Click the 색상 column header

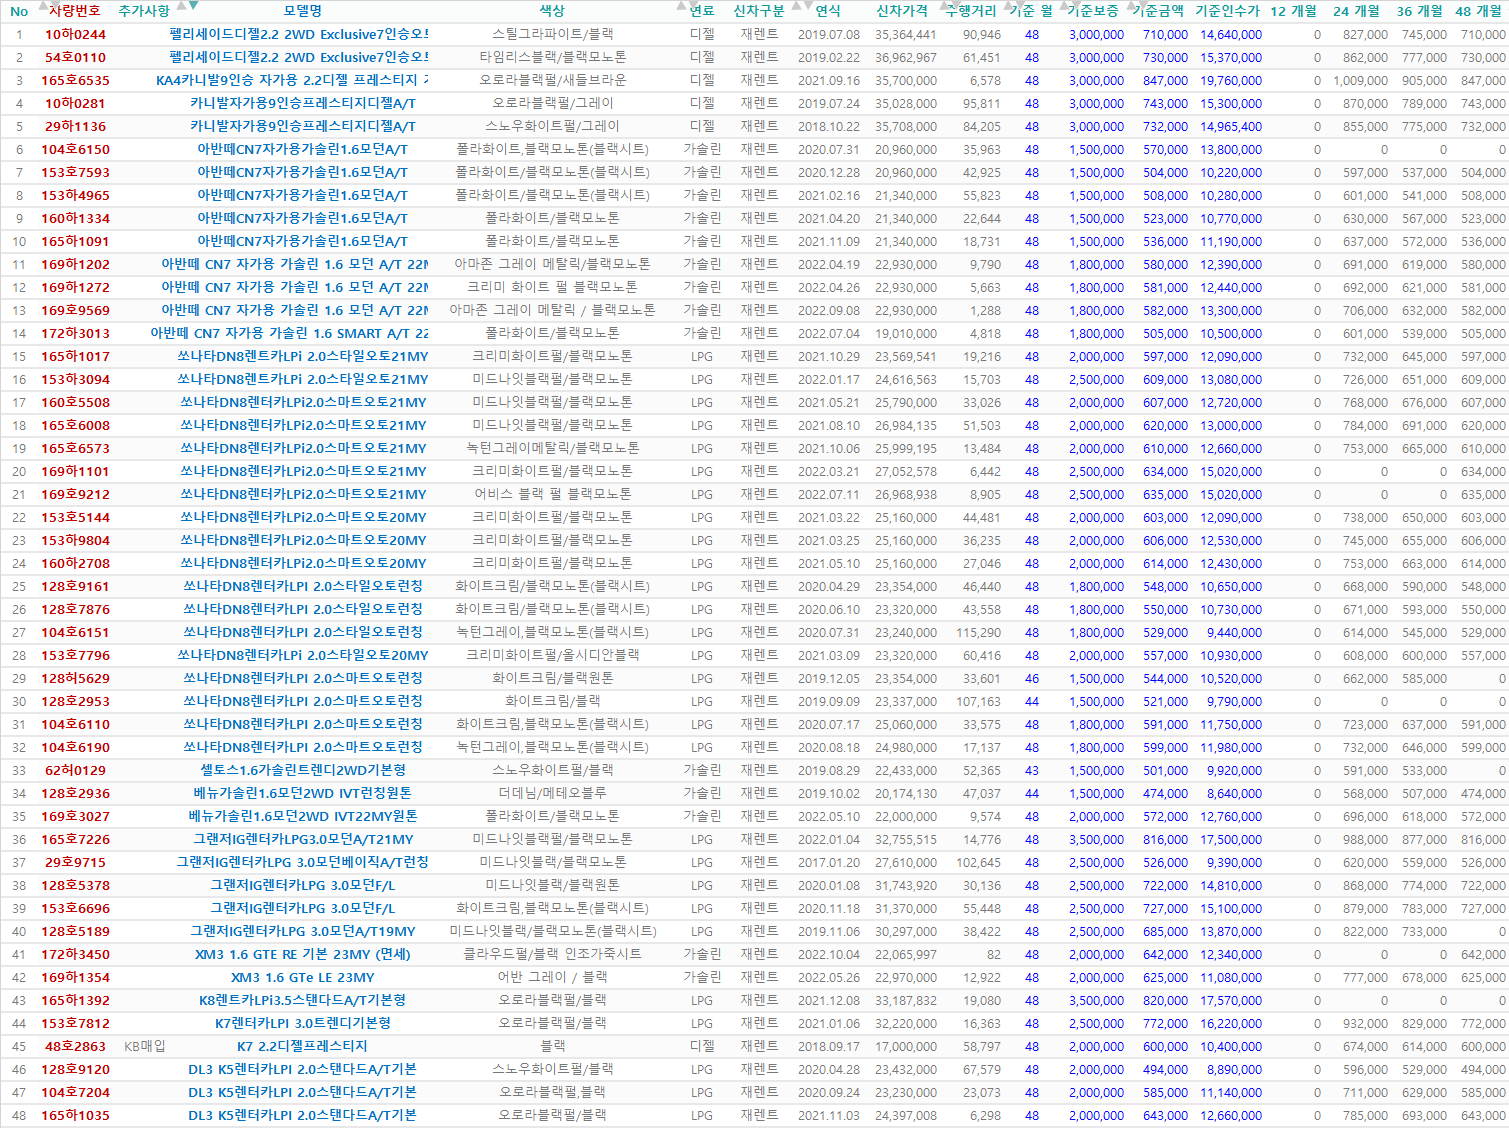point(552,11)
